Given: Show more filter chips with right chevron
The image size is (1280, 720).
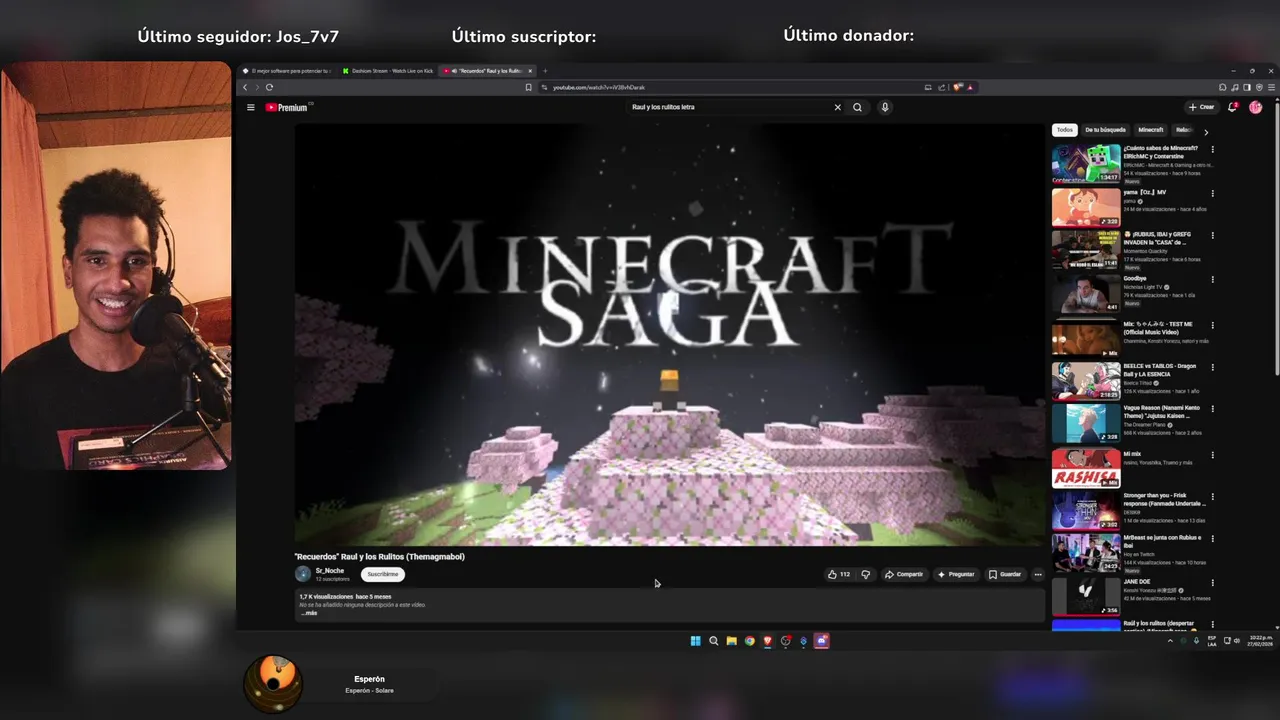Looking at the screenshot, I should pyautogui.click(x=1206, y=131).
